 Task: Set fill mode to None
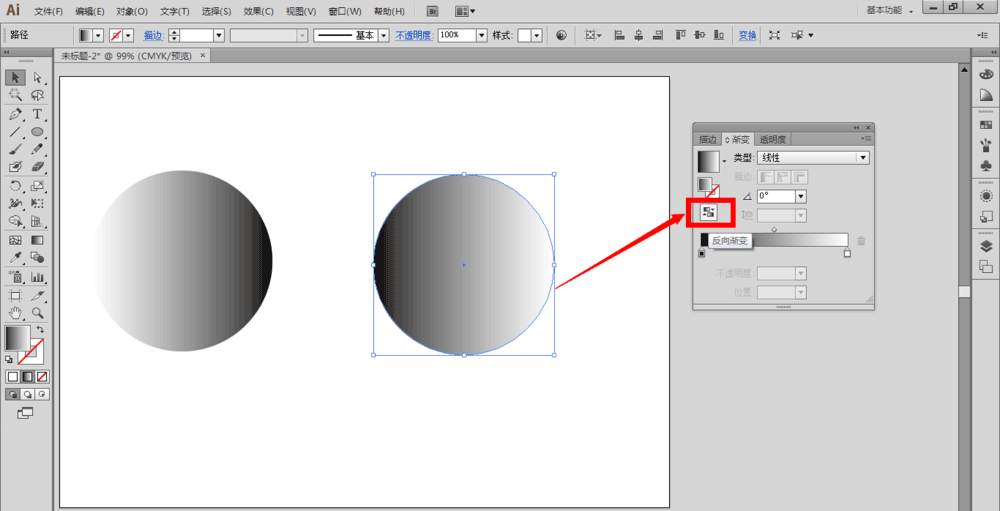pos(42,377)
